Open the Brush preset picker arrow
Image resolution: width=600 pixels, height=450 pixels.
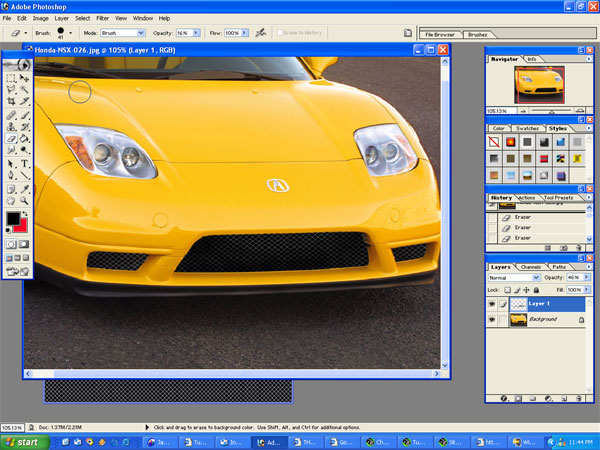tap(70, 33)
